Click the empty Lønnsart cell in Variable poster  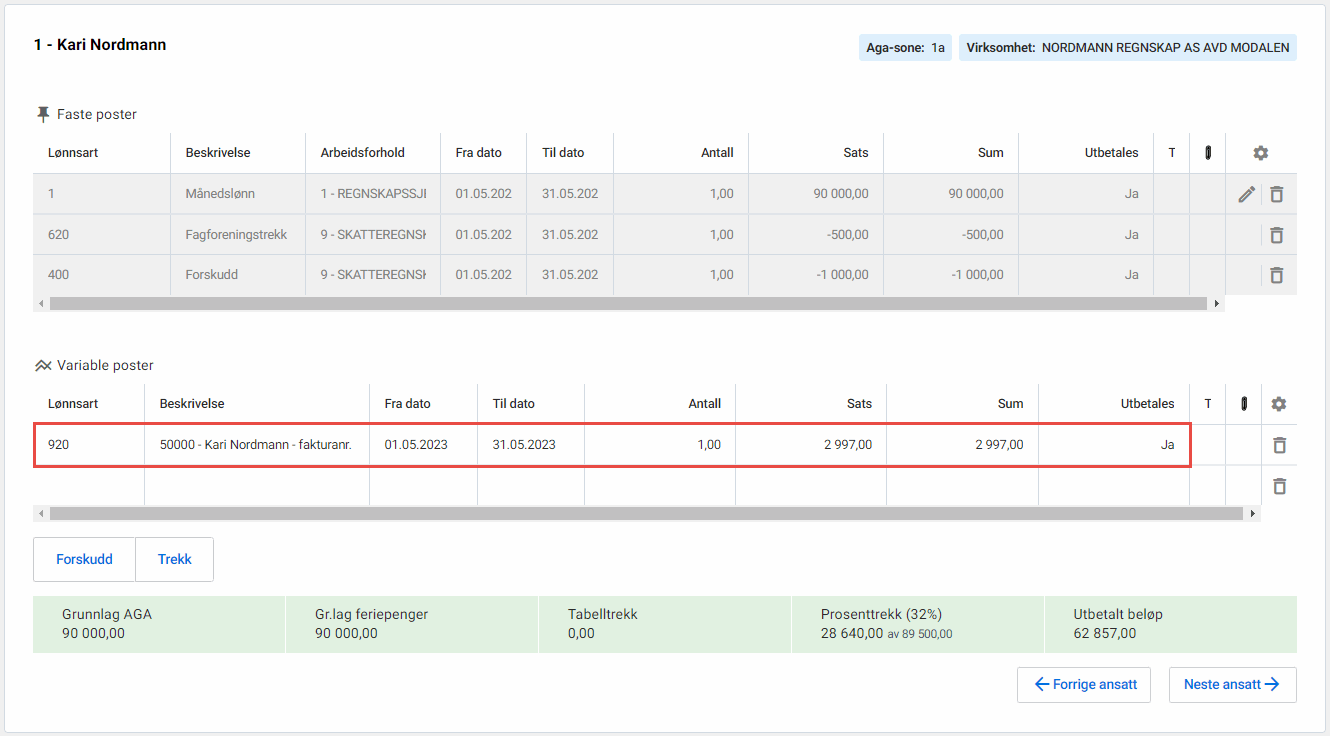pos(89,486)
